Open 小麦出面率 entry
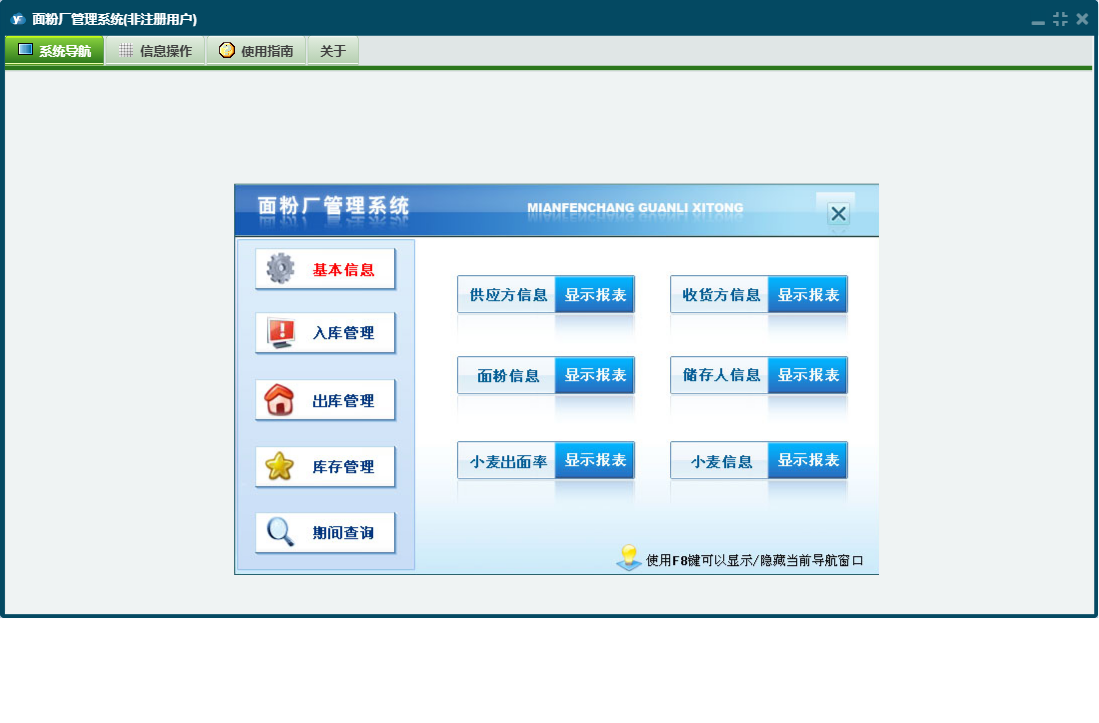The image size is (1099, 723). coord(507,460)
